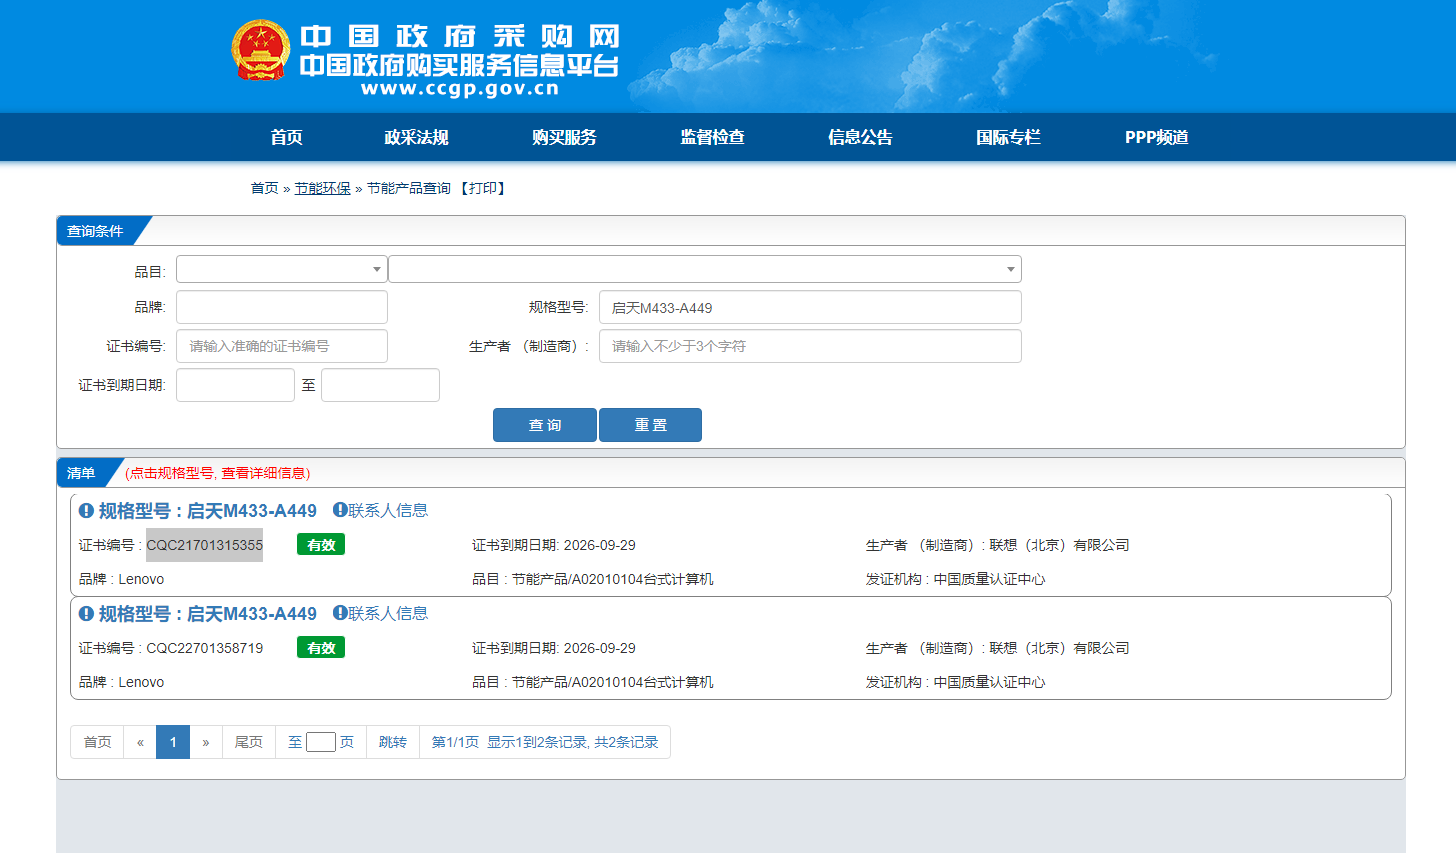The image size is (1456, 853).
Task: Open the first 品目 category dropdown
Action: (282, 269)
